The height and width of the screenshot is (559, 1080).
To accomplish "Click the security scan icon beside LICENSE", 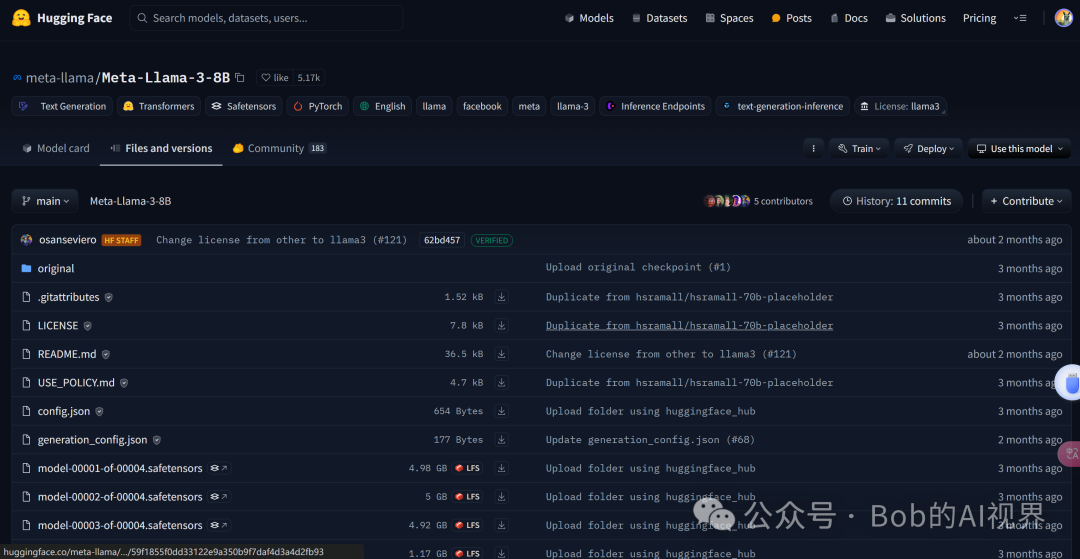I will coord(87,326).
